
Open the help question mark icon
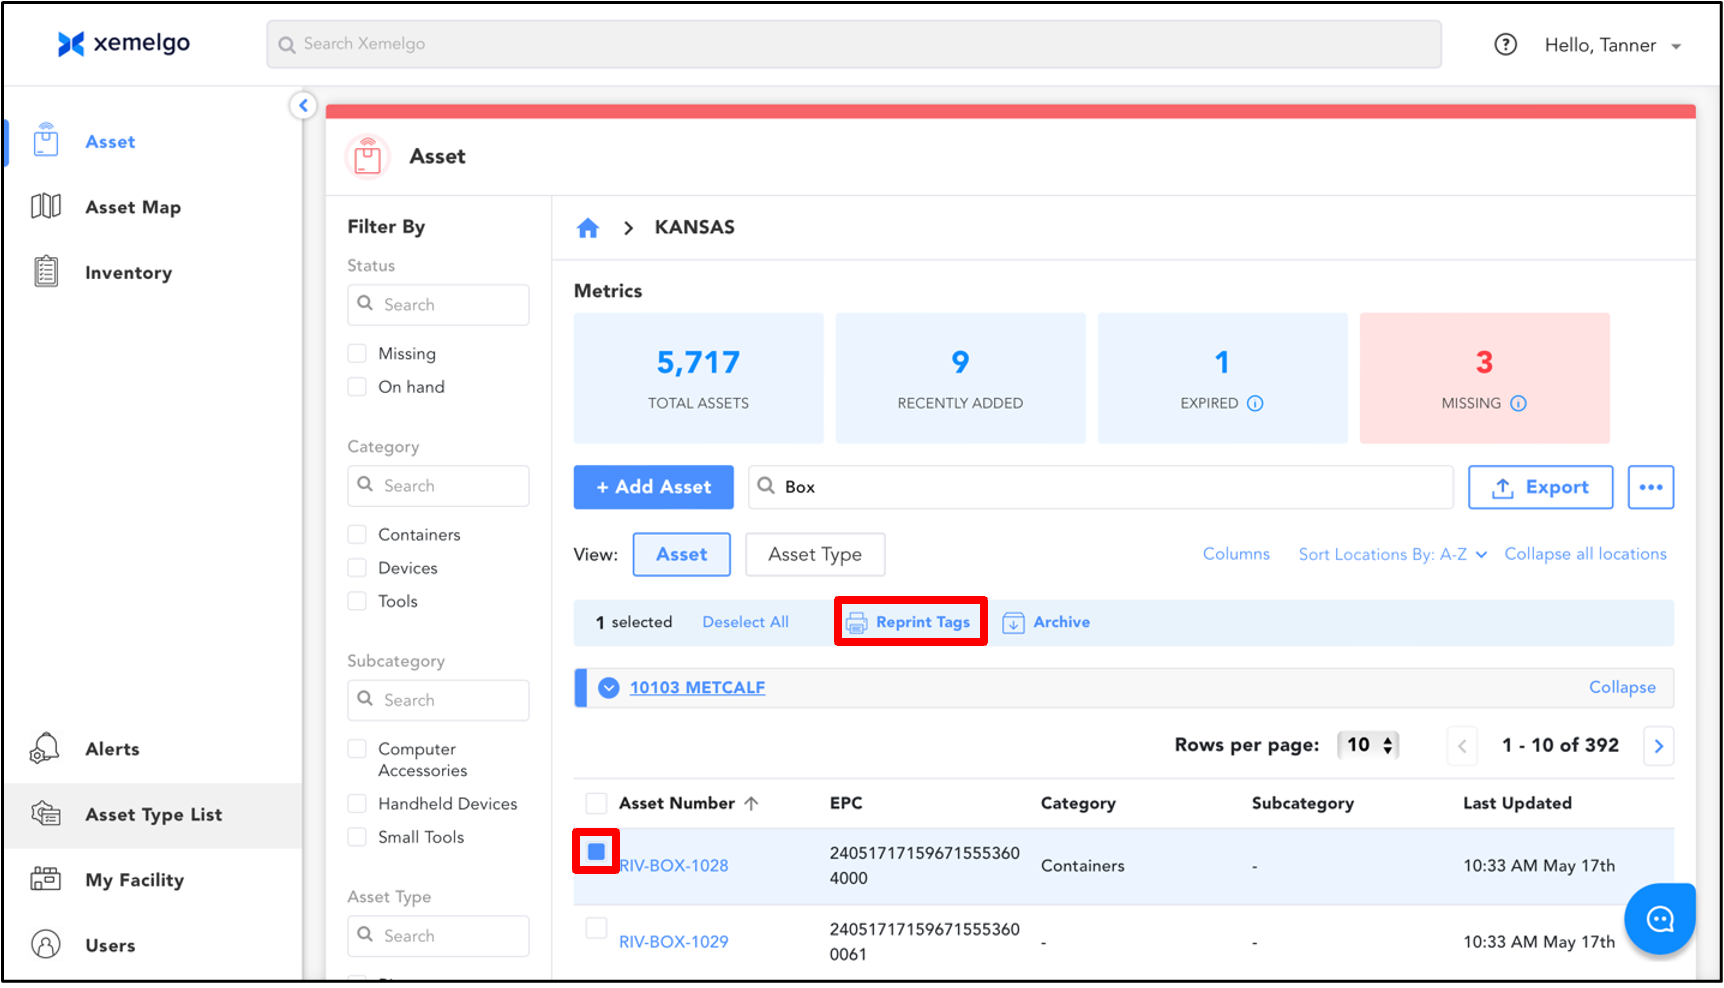tap(1505, 44)
